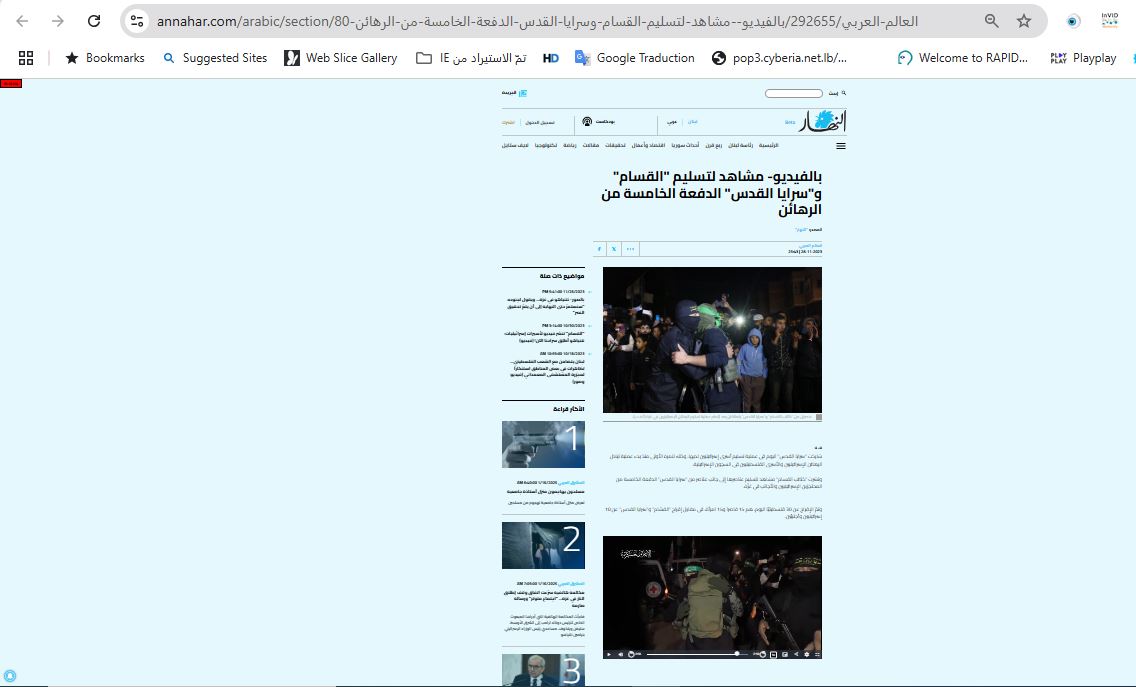Click the site search input field

(x=793, y=93)
